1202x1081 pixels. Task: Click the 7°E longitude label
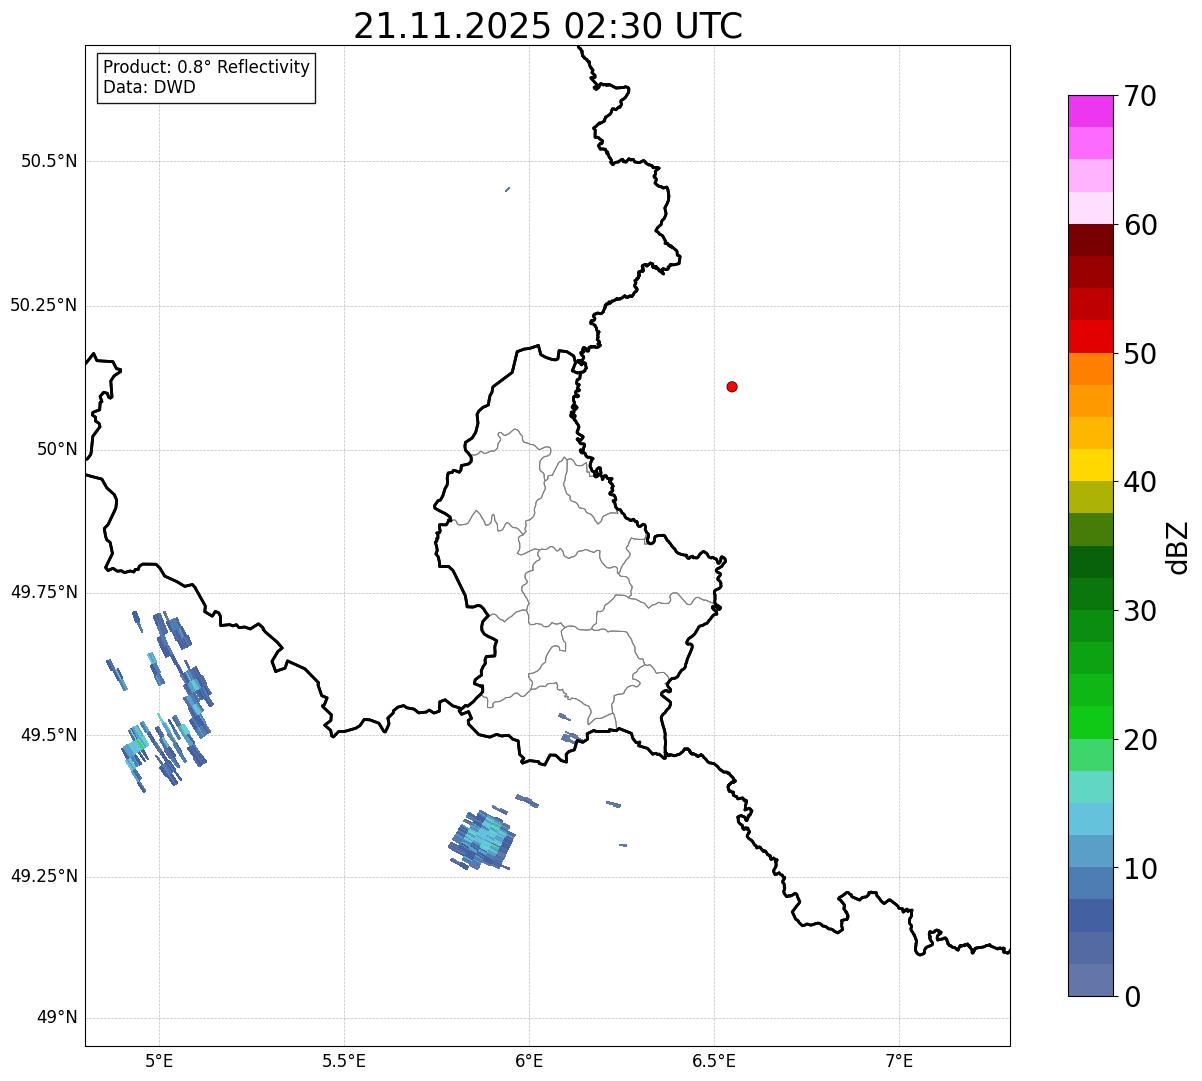[x=899, y=1061]
